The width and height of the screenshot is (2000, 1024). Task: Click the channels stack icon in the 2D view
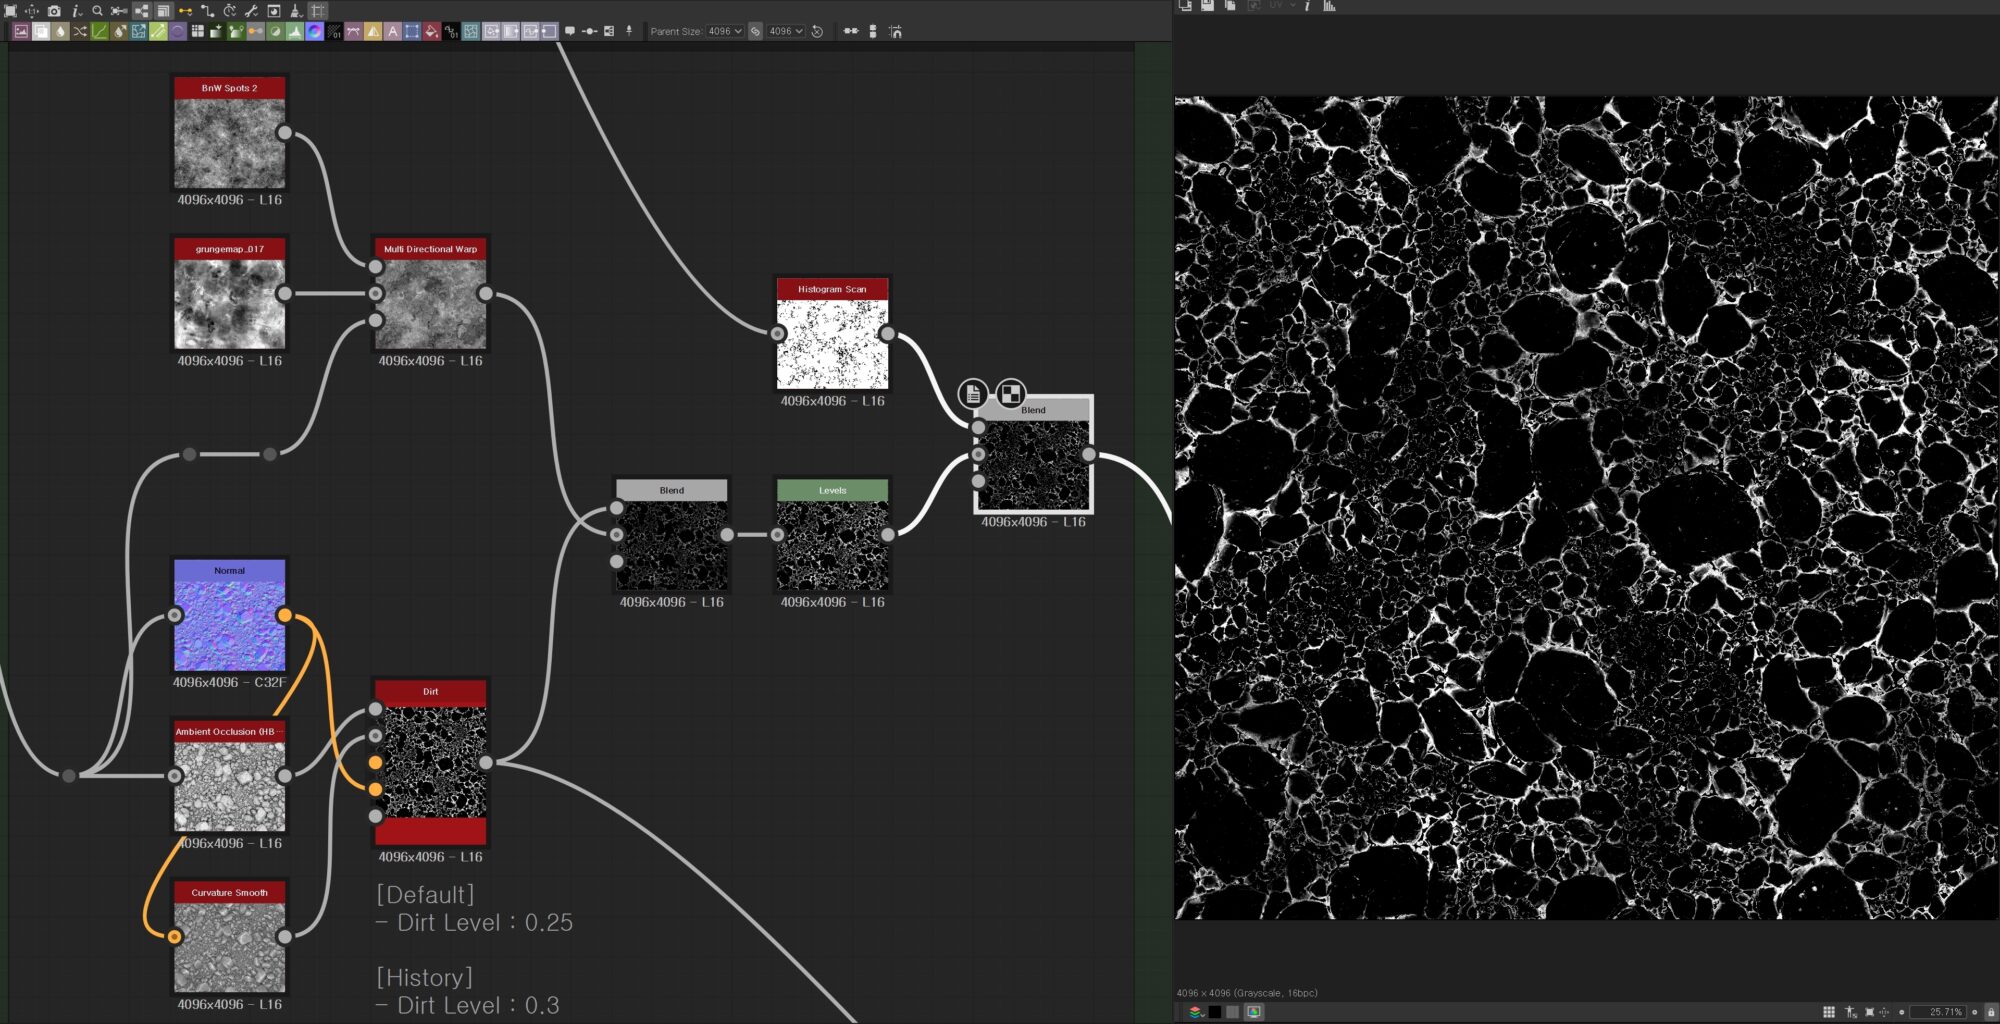1196,1012
